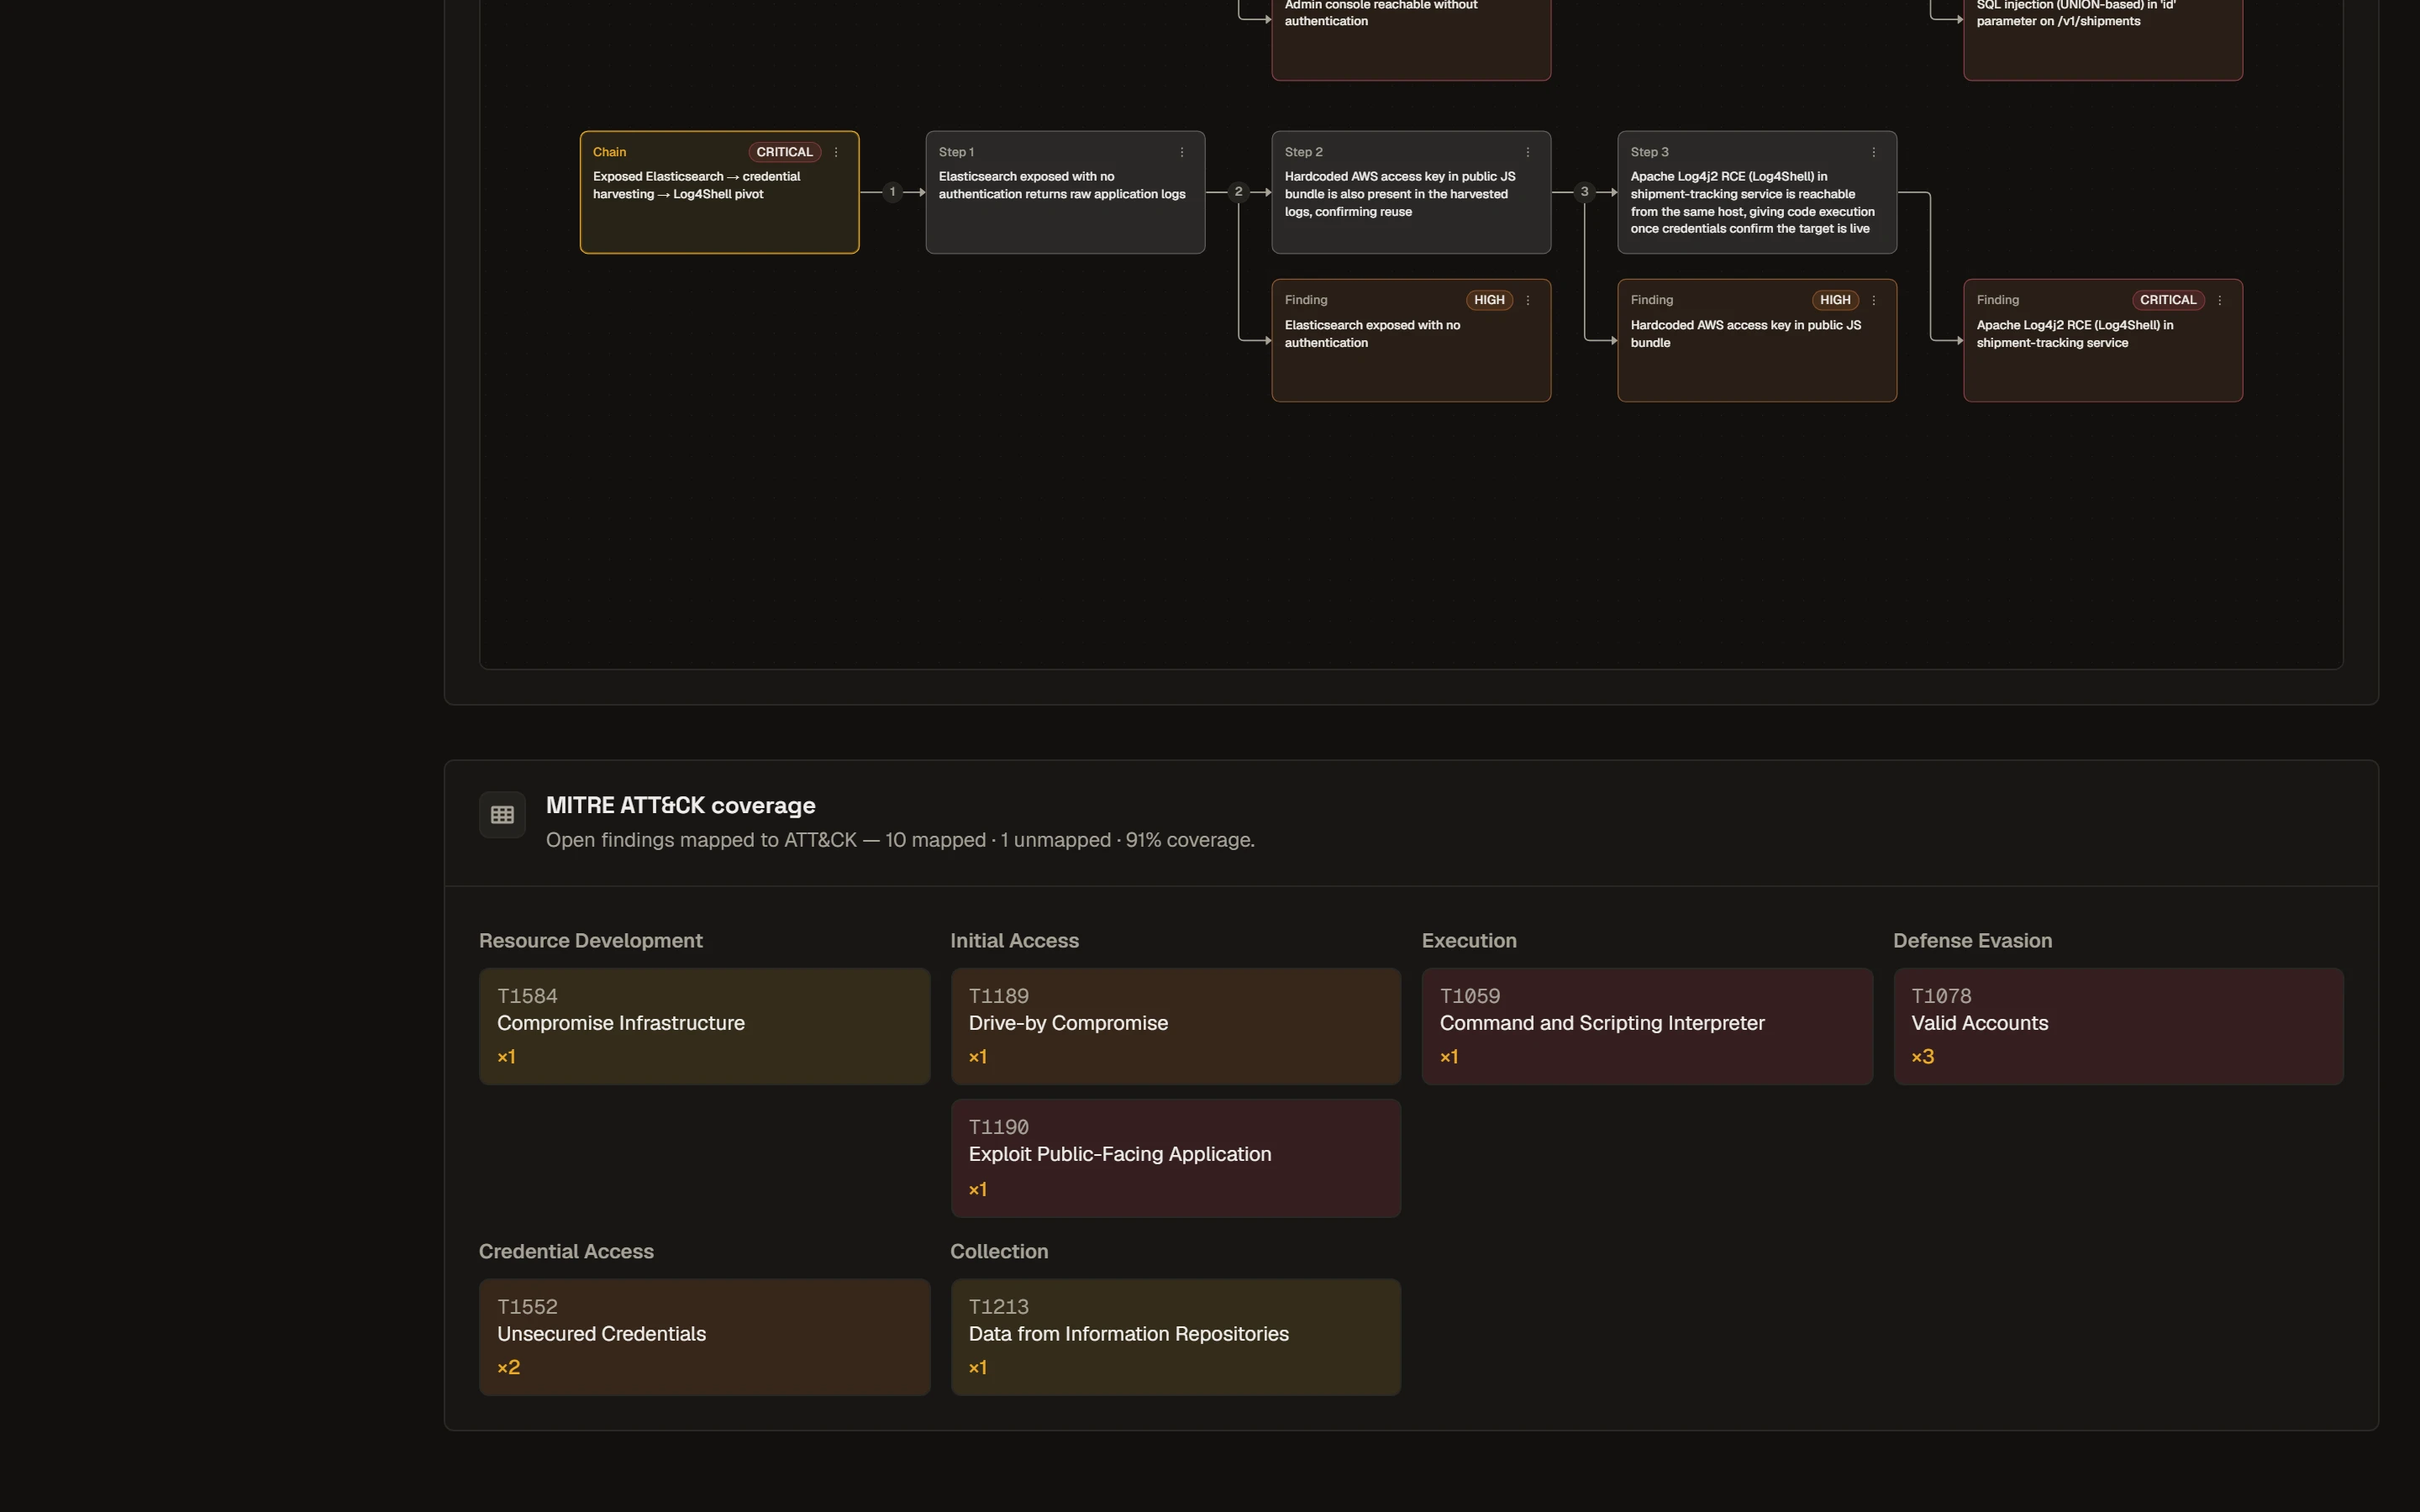
Task: Select the Step 2 hardcoded AWS key node
Action: (1411, 192)
